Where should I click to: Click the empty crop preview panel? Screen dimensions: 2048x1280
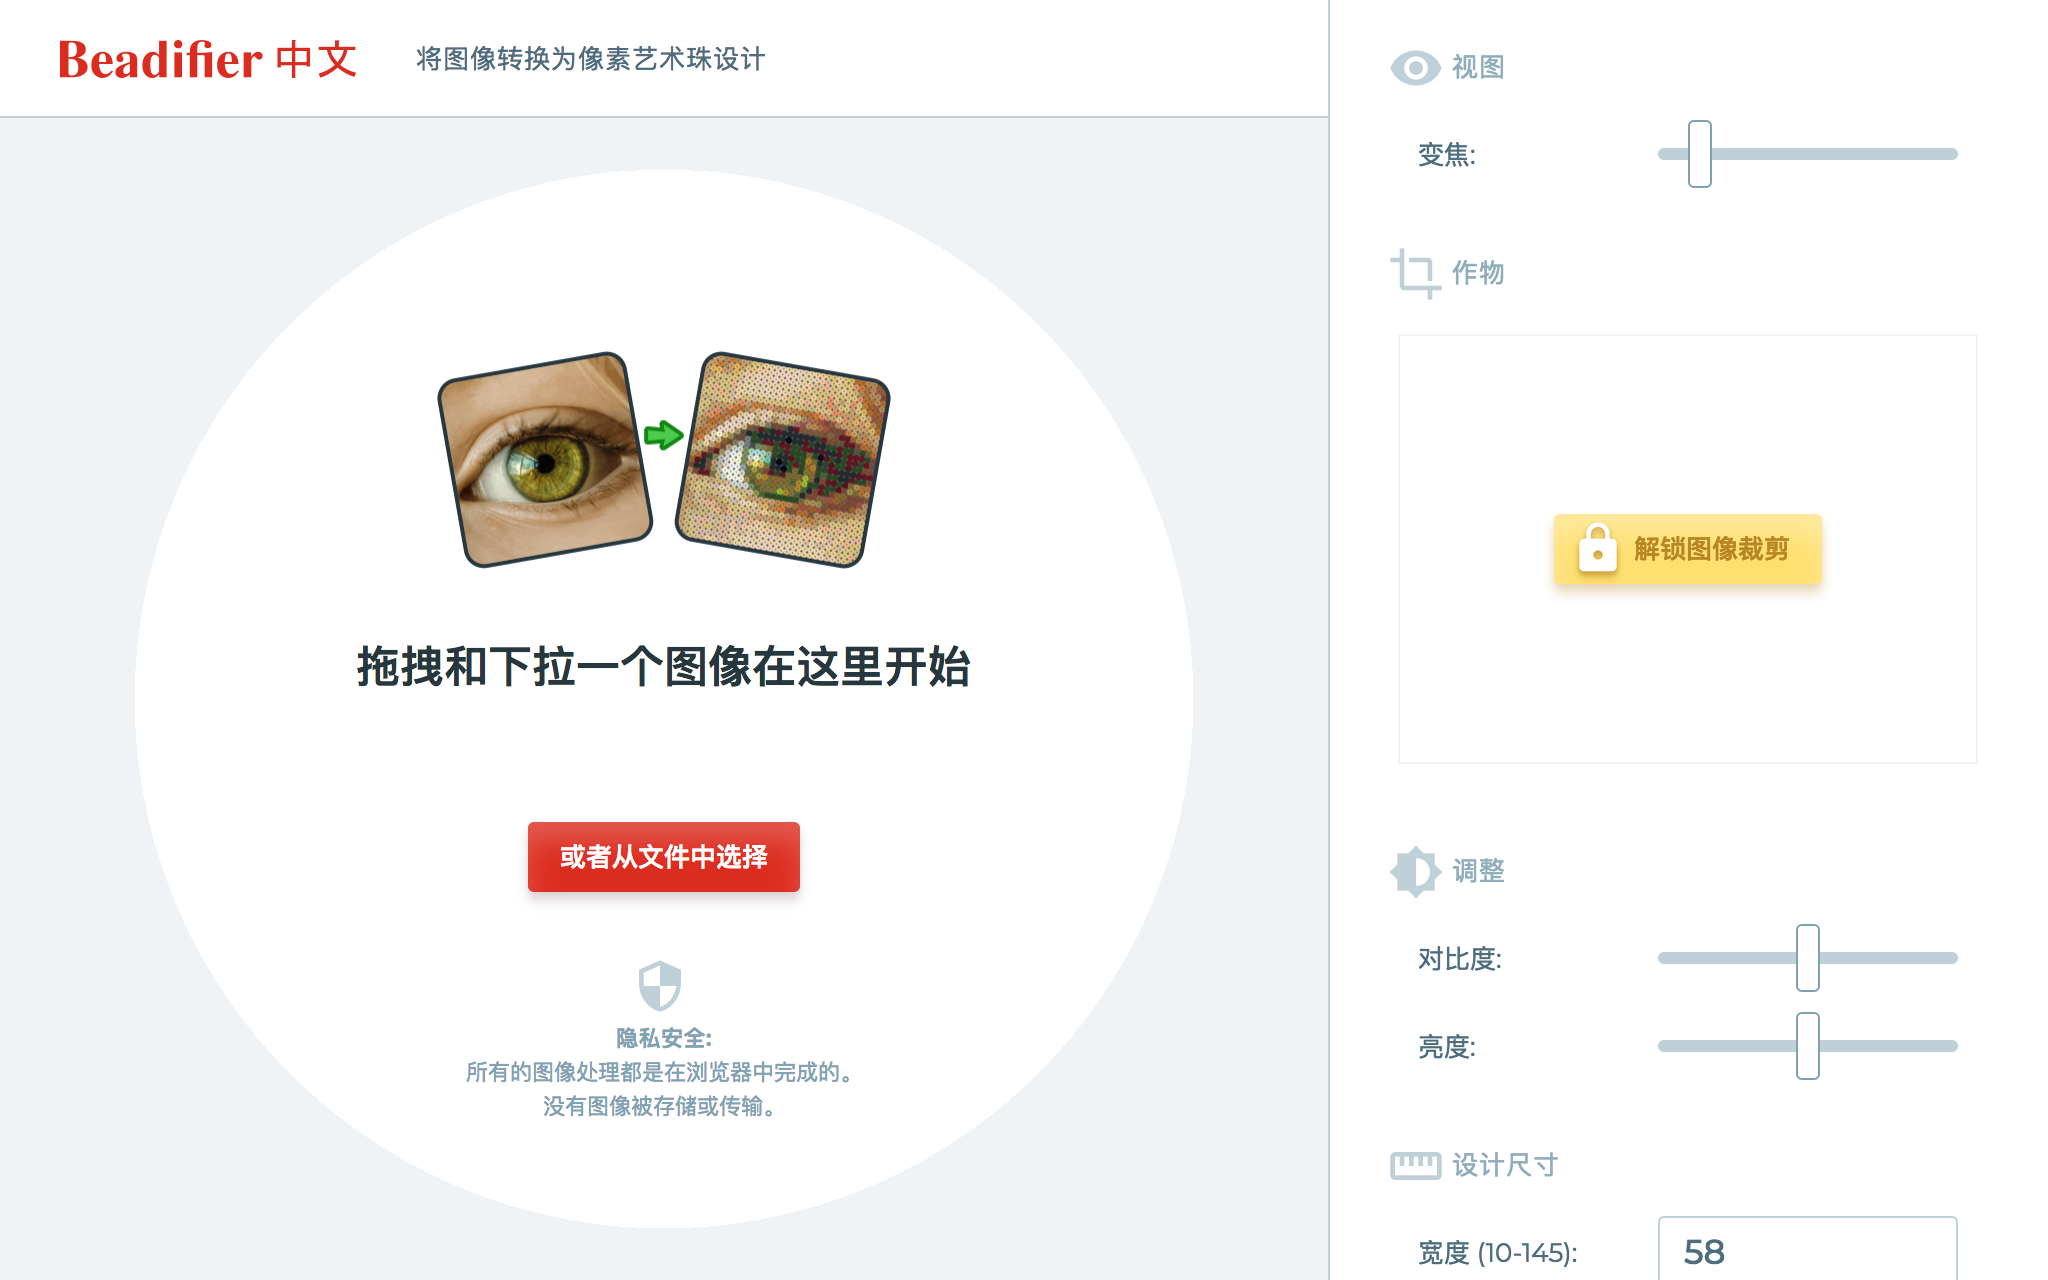pyautogui.click(x=1688, y=549)
